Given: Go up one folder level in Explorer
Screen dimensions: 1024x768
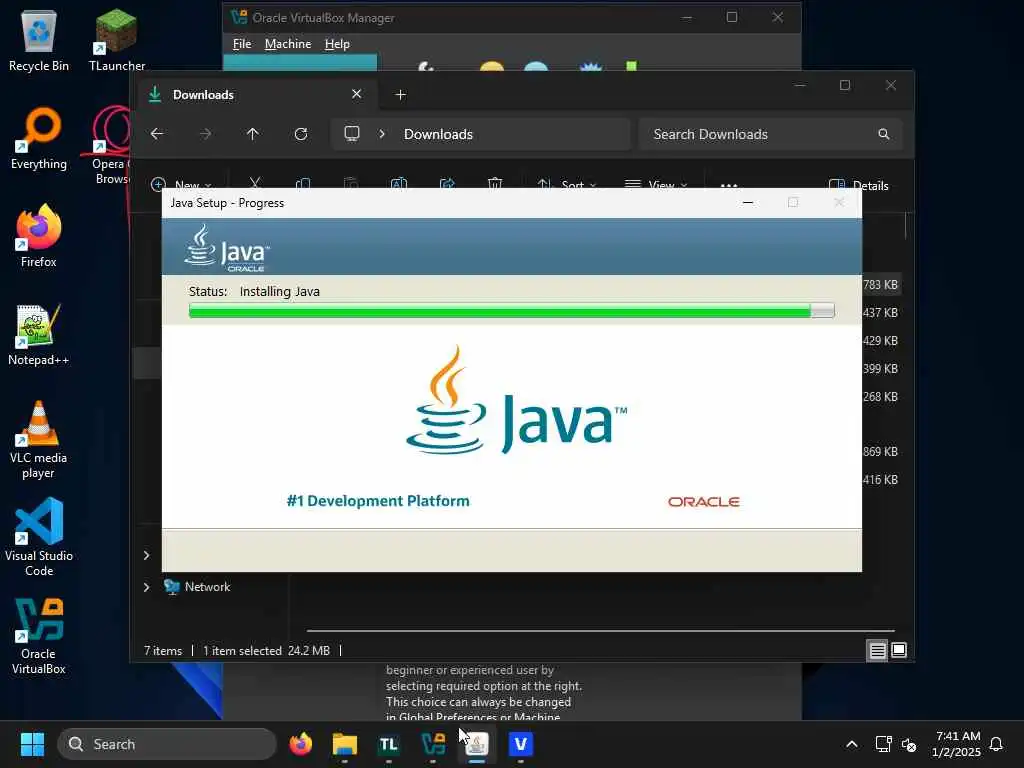Looking at the screenshot, I should click(253, 134).
